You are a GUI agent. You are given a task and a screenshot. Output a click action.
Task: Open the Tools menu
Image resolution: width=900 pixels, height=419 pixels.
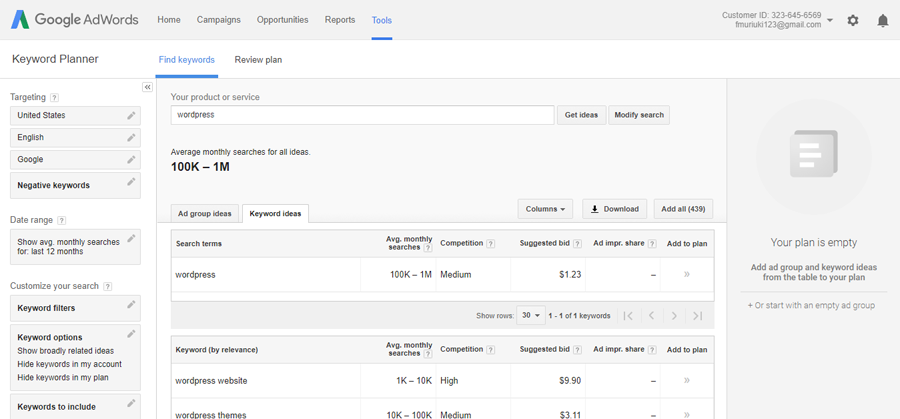tap(382, 20)
